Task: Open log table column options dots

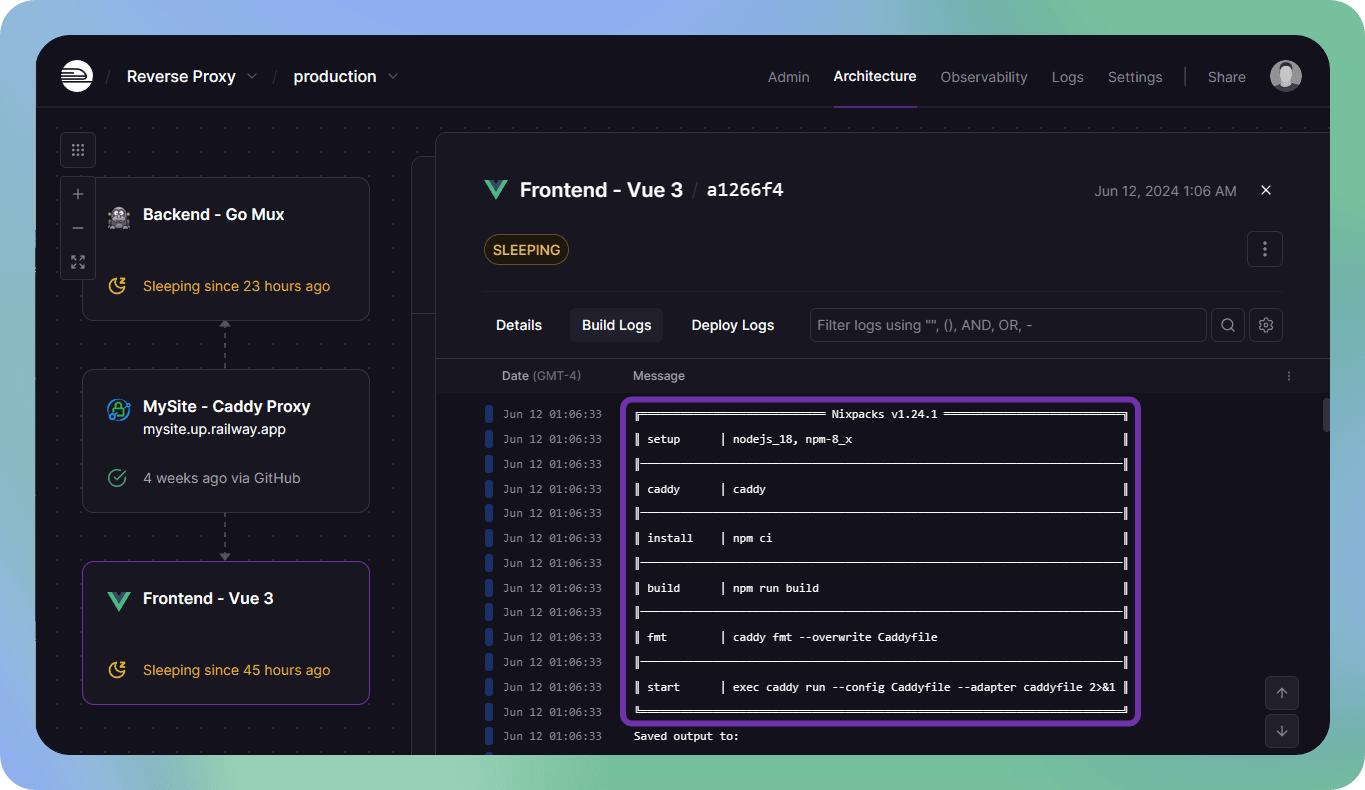Action: 1289,376
